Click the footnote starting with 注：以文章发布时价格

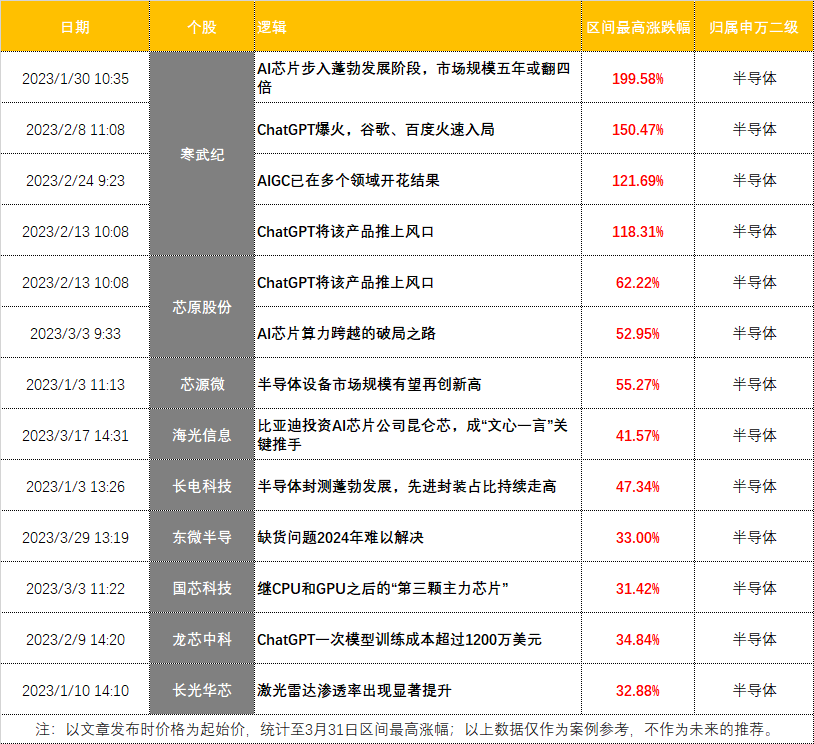(x=406, y=729)
